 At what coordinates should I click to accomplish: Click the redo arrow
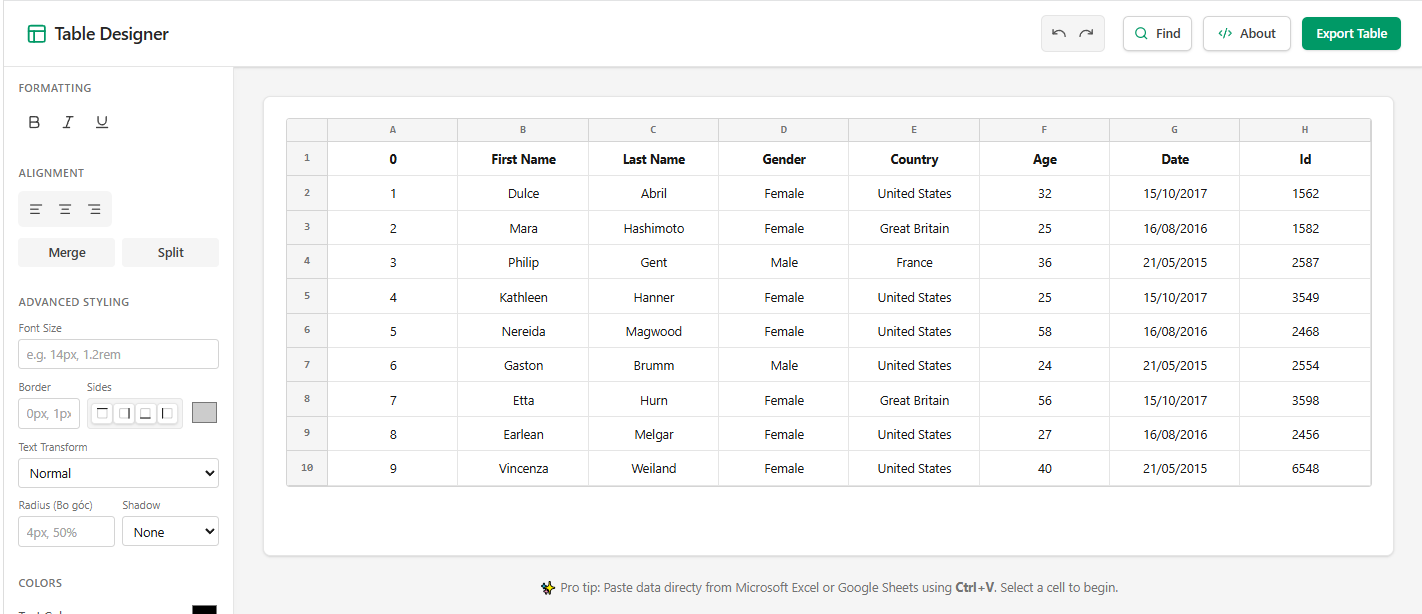tap(1086, 33)
